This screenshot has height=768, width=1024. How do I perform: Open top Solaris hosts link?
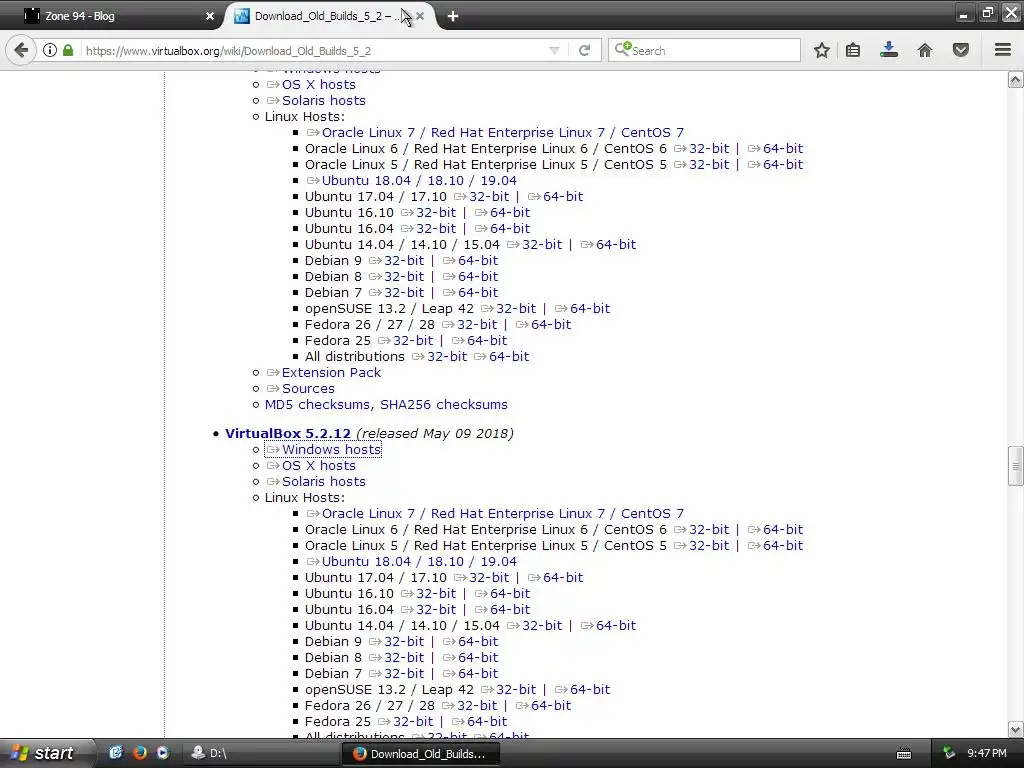(316, 101)
